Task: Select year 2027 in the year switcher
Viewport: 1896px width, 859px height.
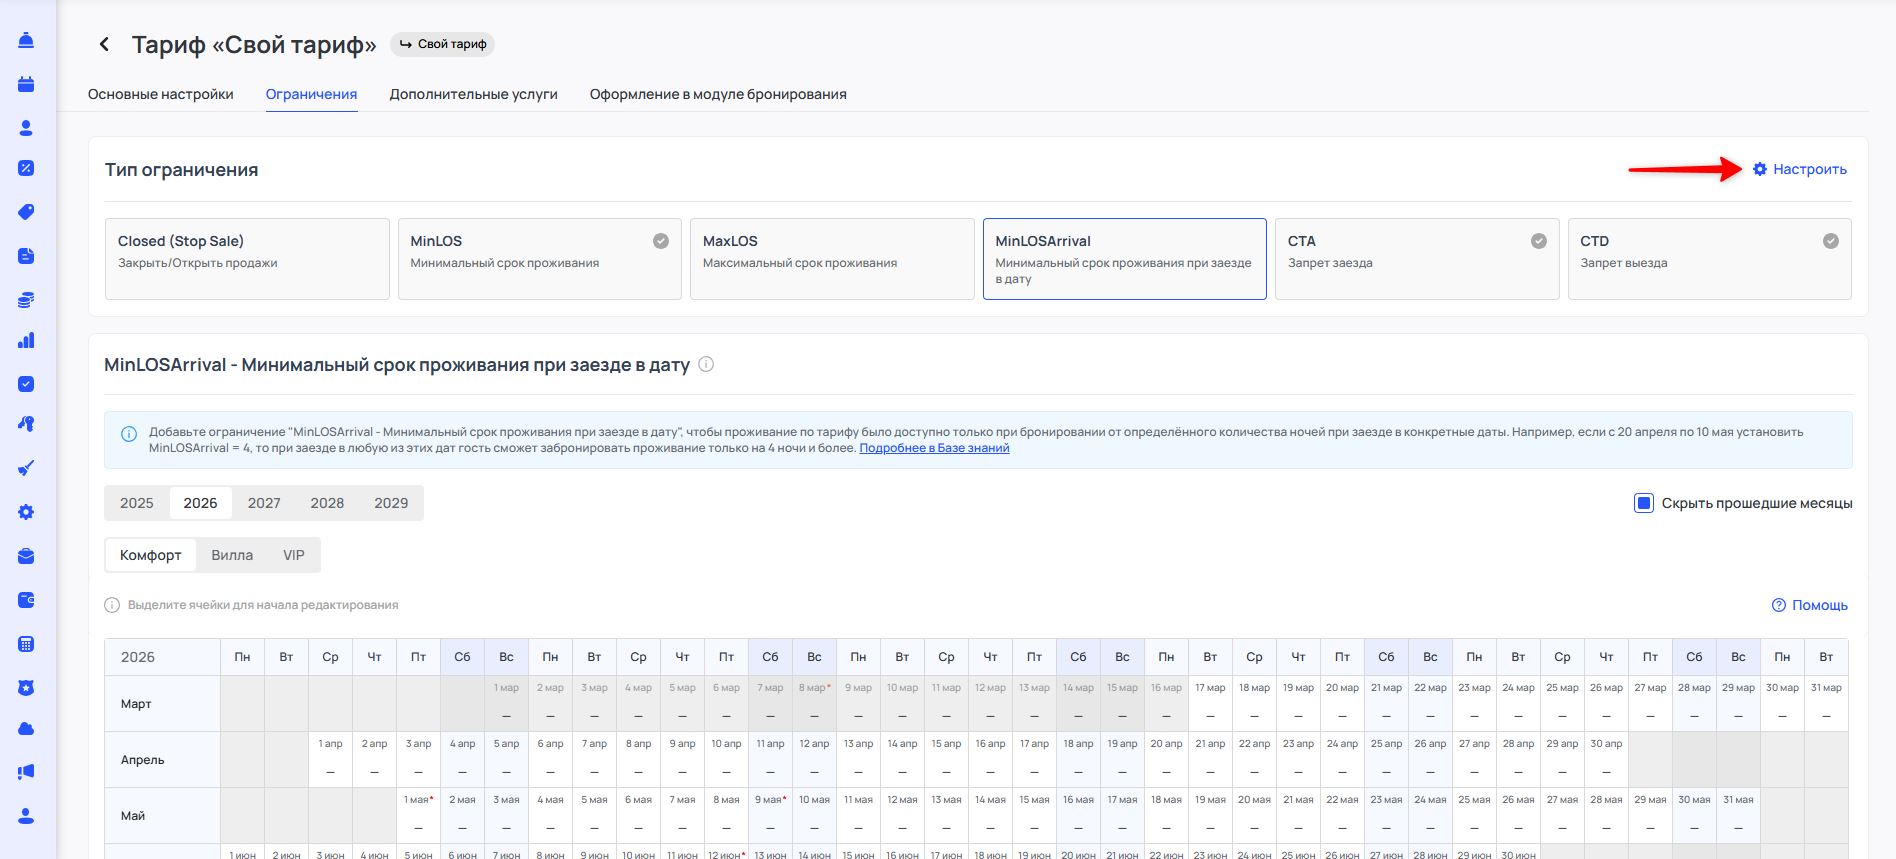Action: 264,503
